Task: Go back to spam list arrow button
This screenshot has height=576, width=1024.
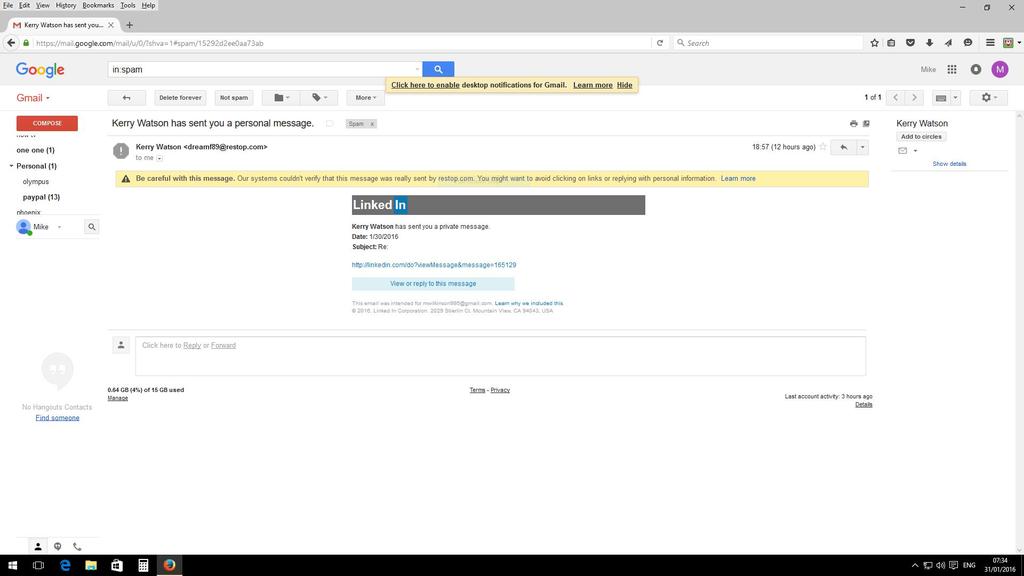Action: tap(127, 97)
